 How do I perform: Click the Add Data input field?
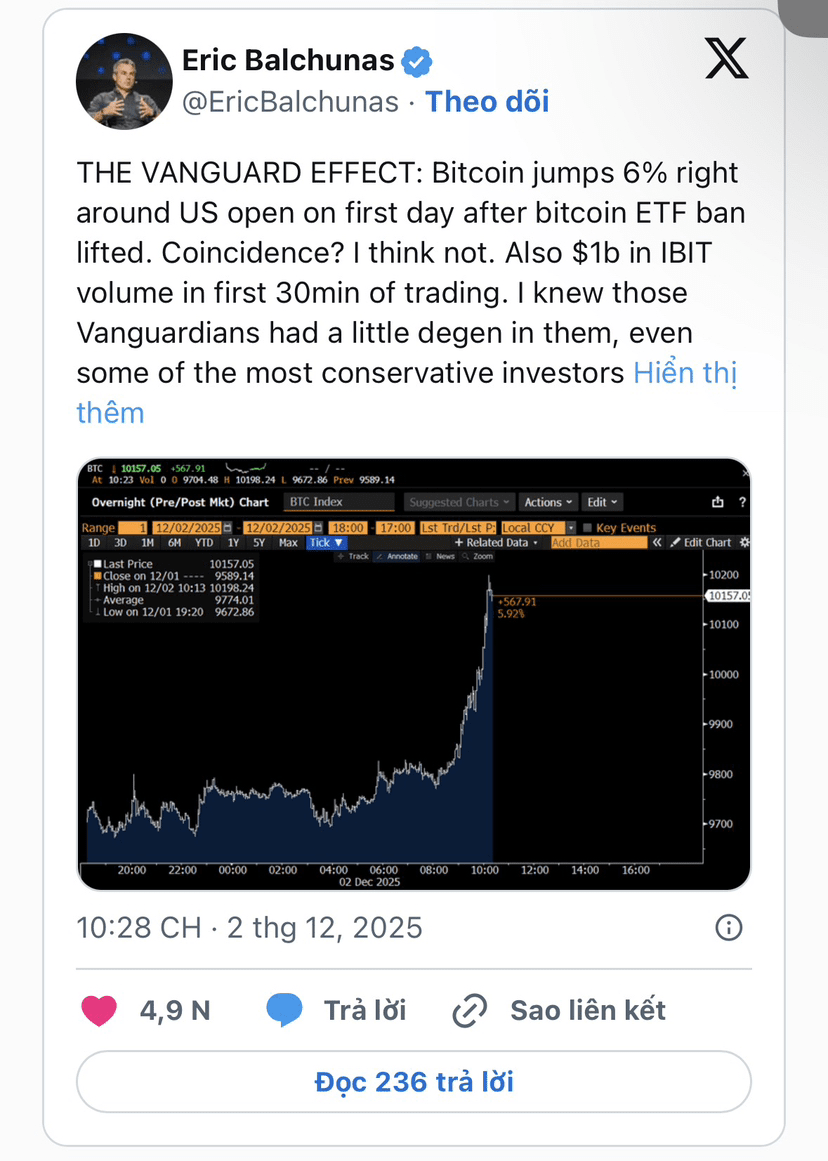pyautogui.click(x=597, y=542)
